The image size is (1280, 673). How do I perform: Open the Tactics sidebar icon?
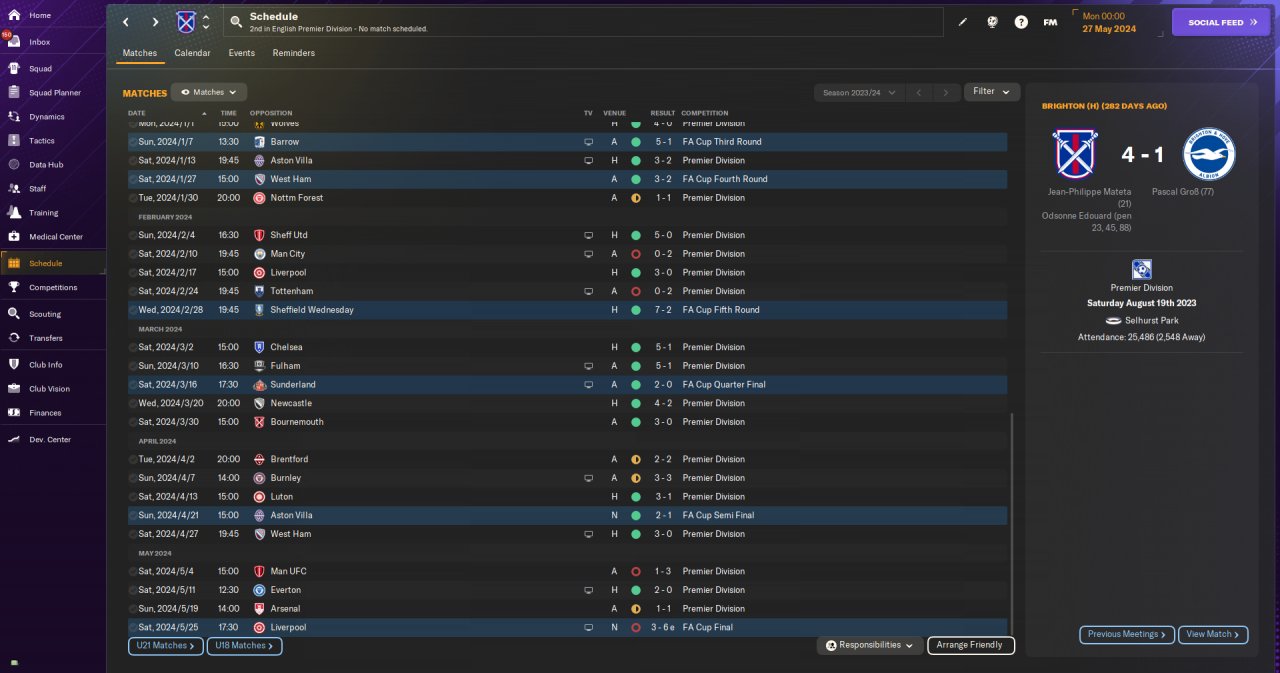14,141
